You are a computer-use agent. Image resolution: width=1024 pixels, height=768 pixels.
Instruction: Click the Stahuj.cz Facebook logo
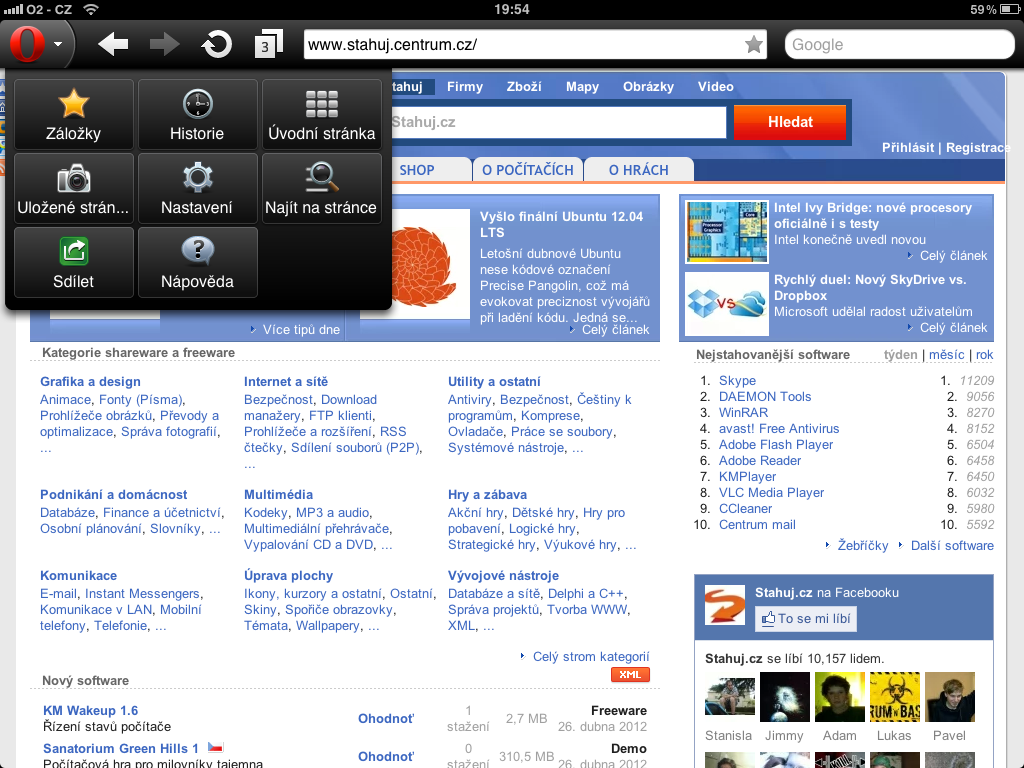point(725,605)
